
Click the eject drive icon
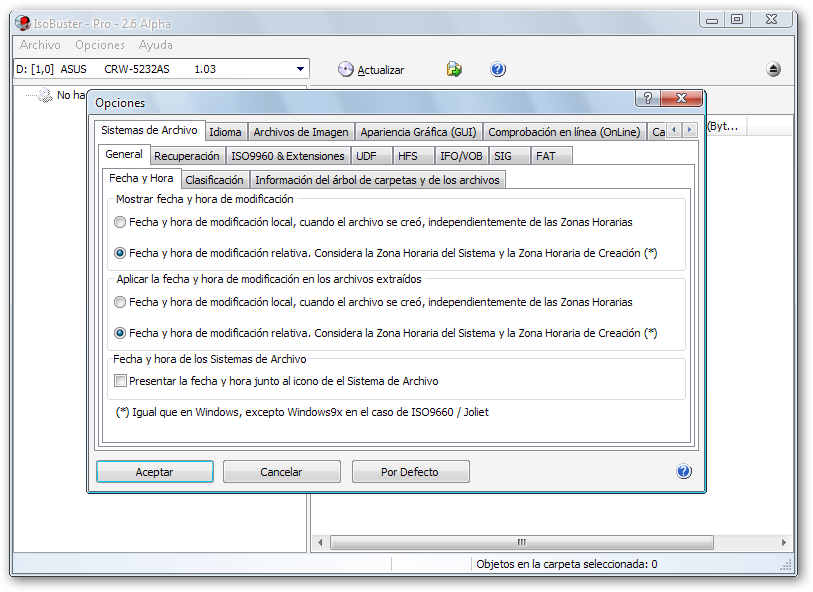tap(774, 70)
